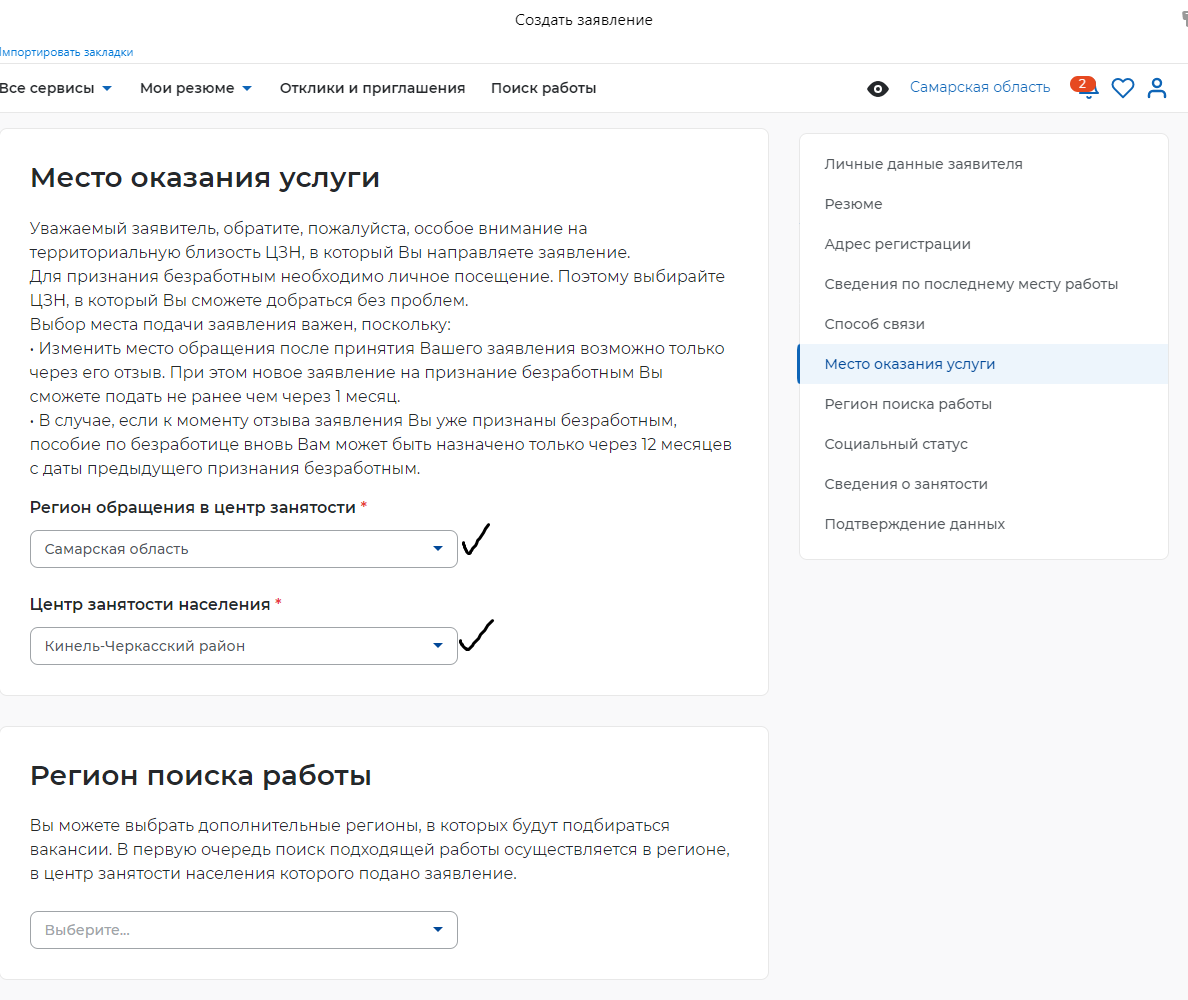Select Место оказания услуги in sidebar
The width and height of the screenshot is (1188, 1000).
pos(983,364)
